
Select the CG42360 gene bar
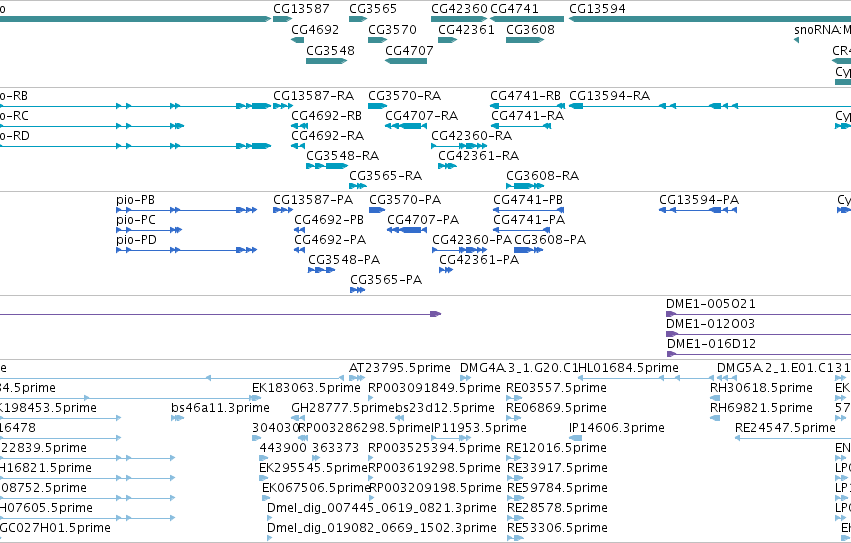pyautogui.click(x=459, y=19)
